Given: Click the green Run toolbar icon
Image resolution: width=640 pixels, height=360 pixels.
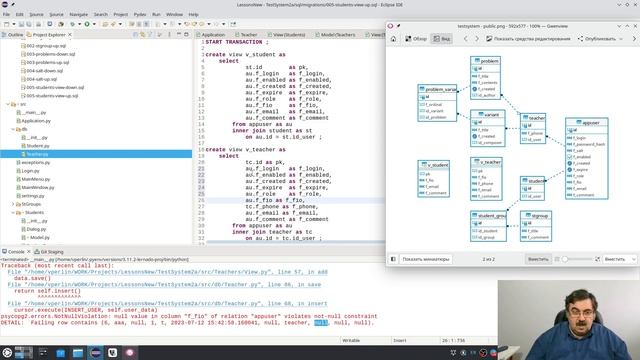Looking at the screenshot, I should tap(87, 24).
